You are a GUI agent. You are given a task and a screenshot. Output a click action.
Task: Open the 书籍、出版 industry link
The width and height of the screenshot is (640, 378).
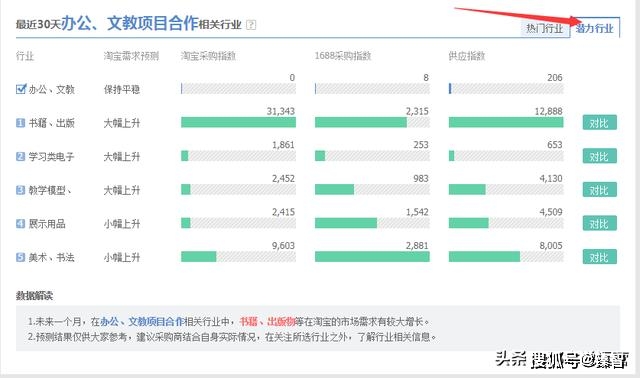tap(51, 123)
